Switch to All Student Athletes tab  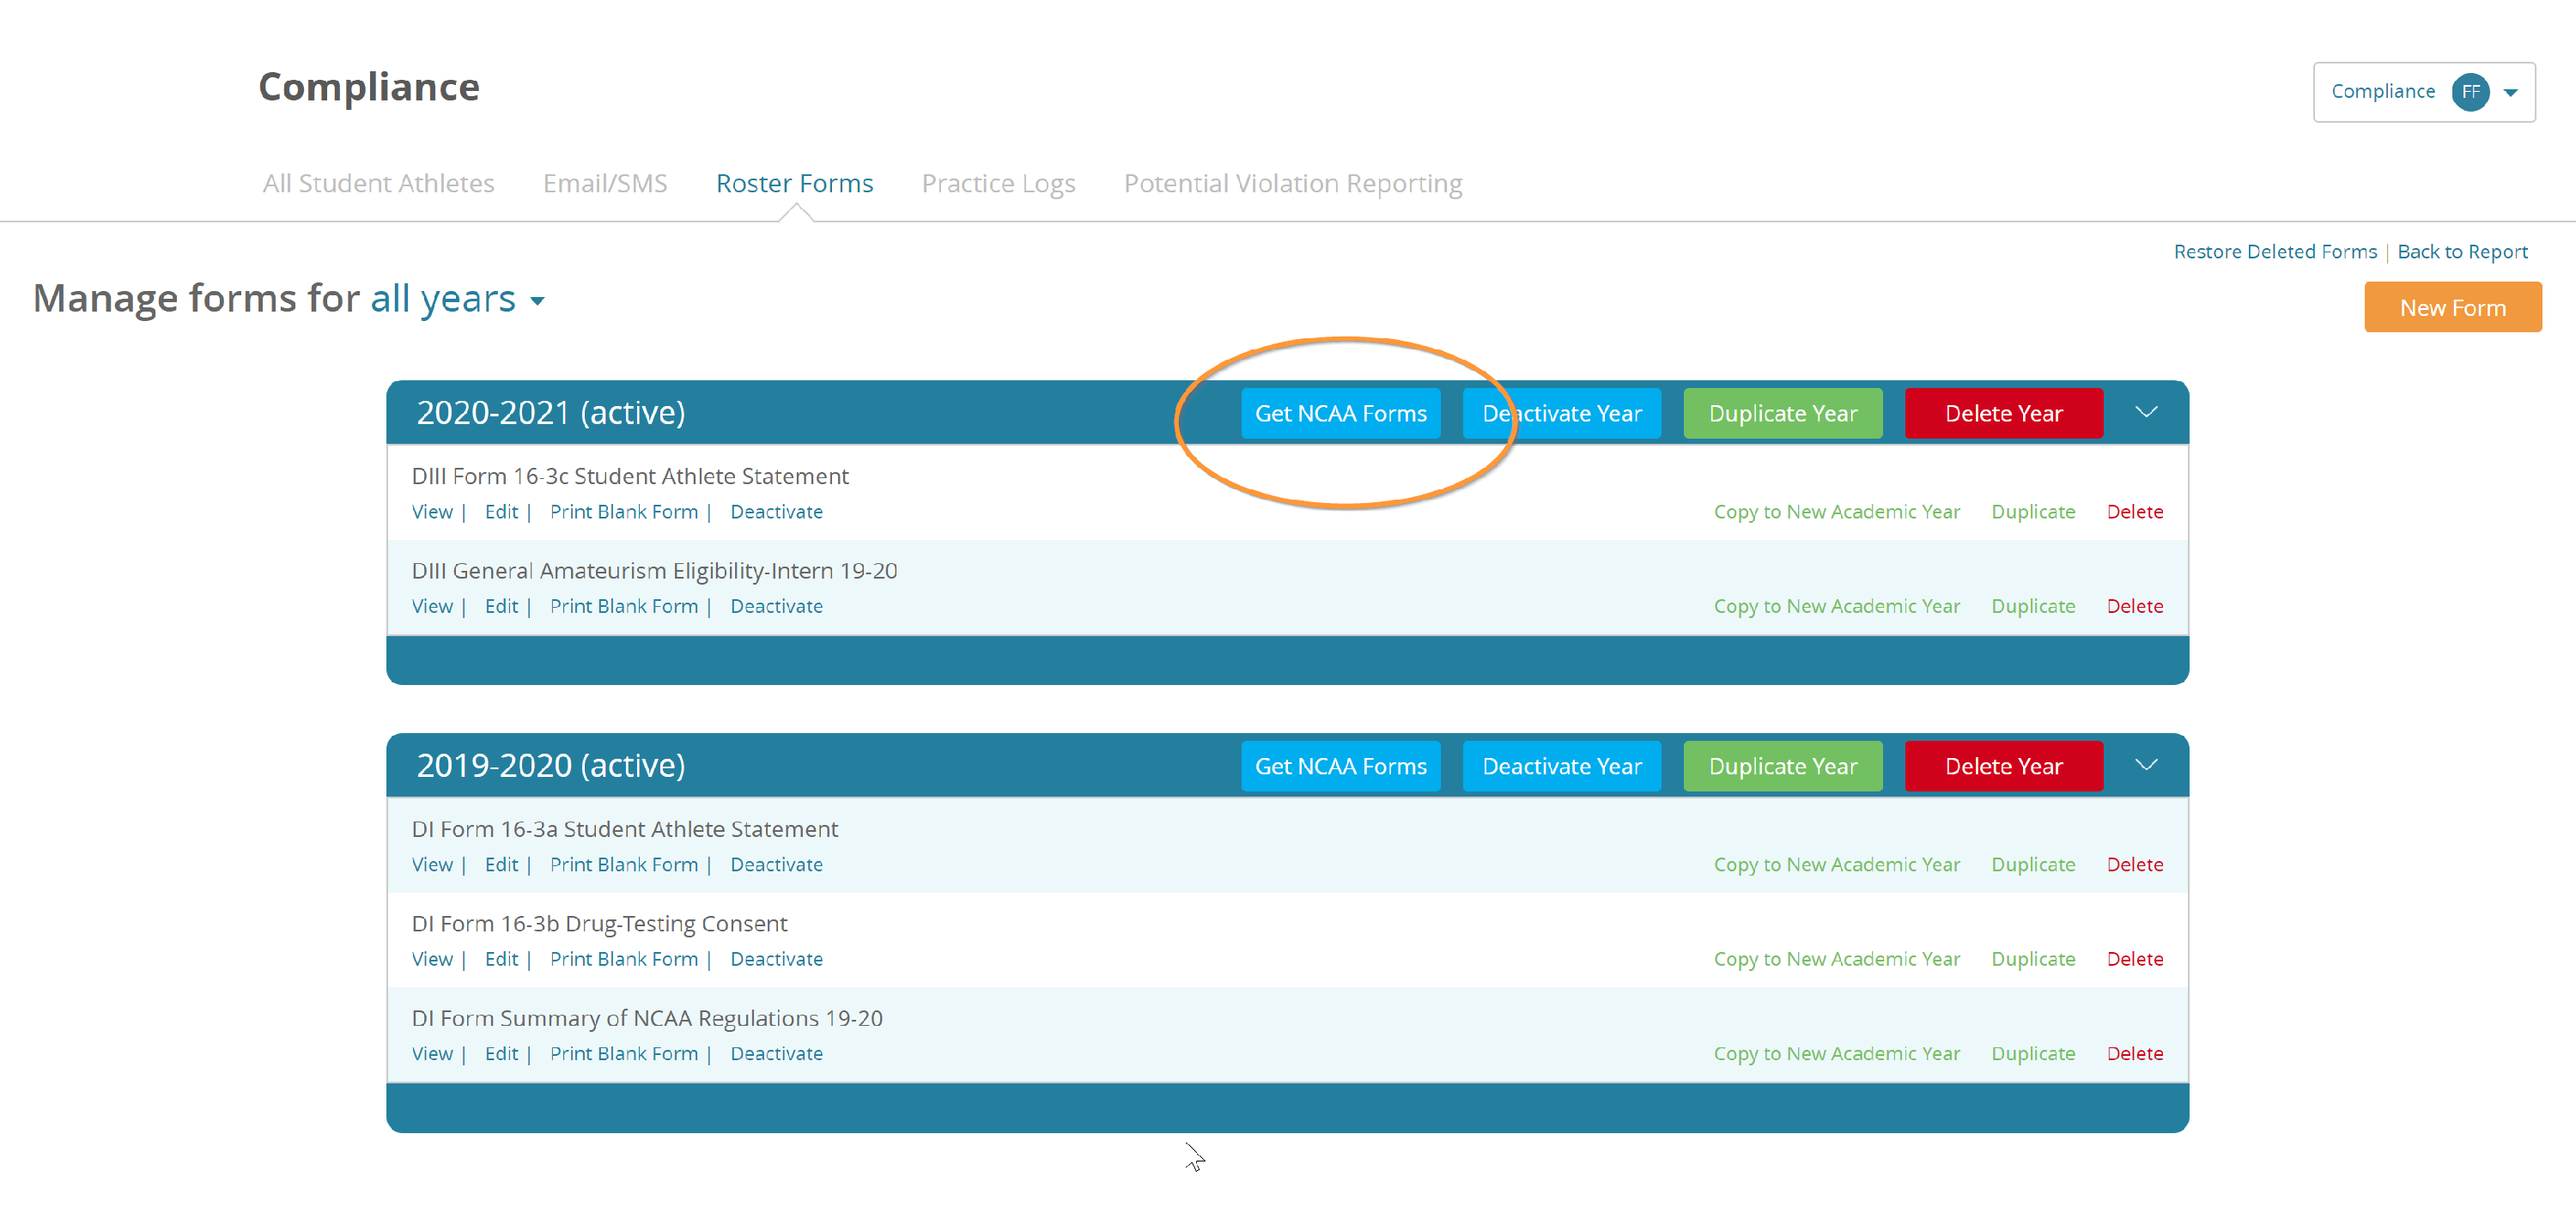coord(378,183)
